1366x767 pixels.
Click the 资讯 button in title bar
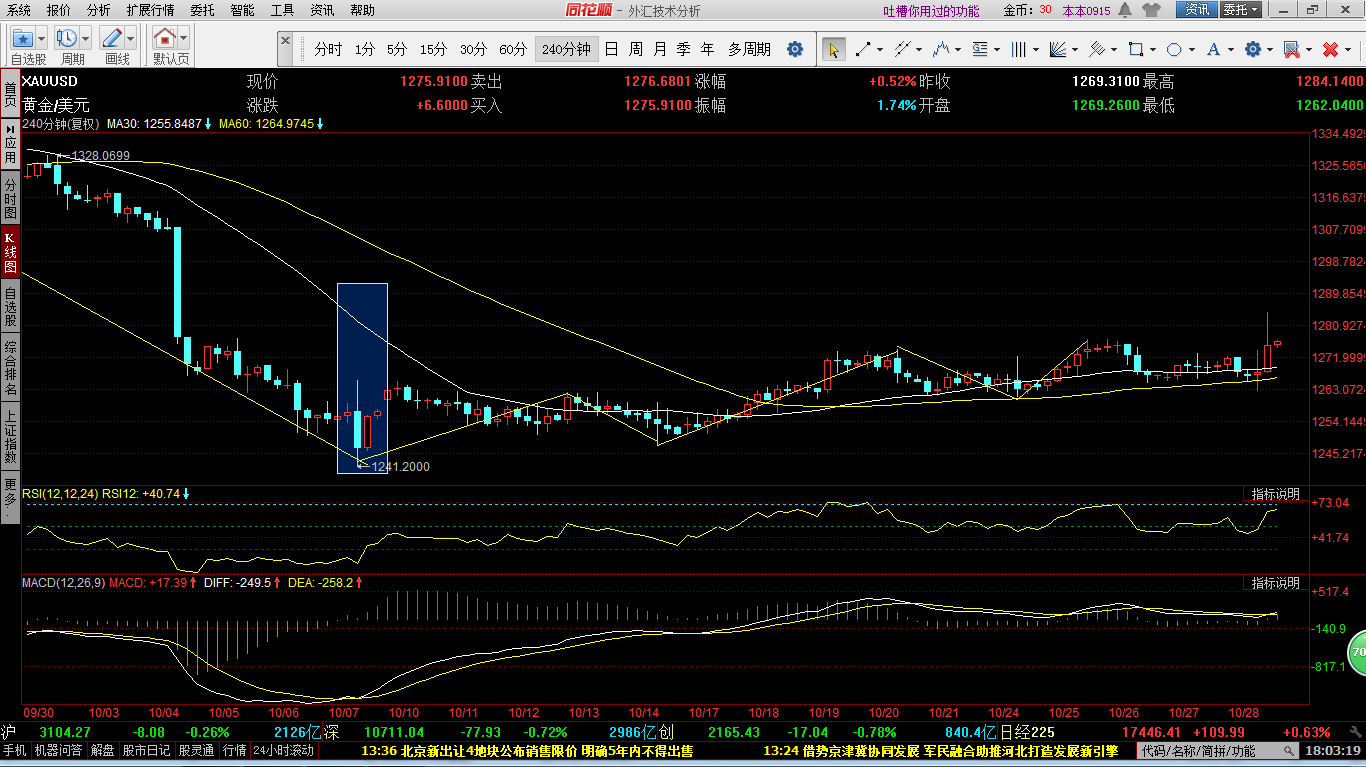coord(1196,10)
